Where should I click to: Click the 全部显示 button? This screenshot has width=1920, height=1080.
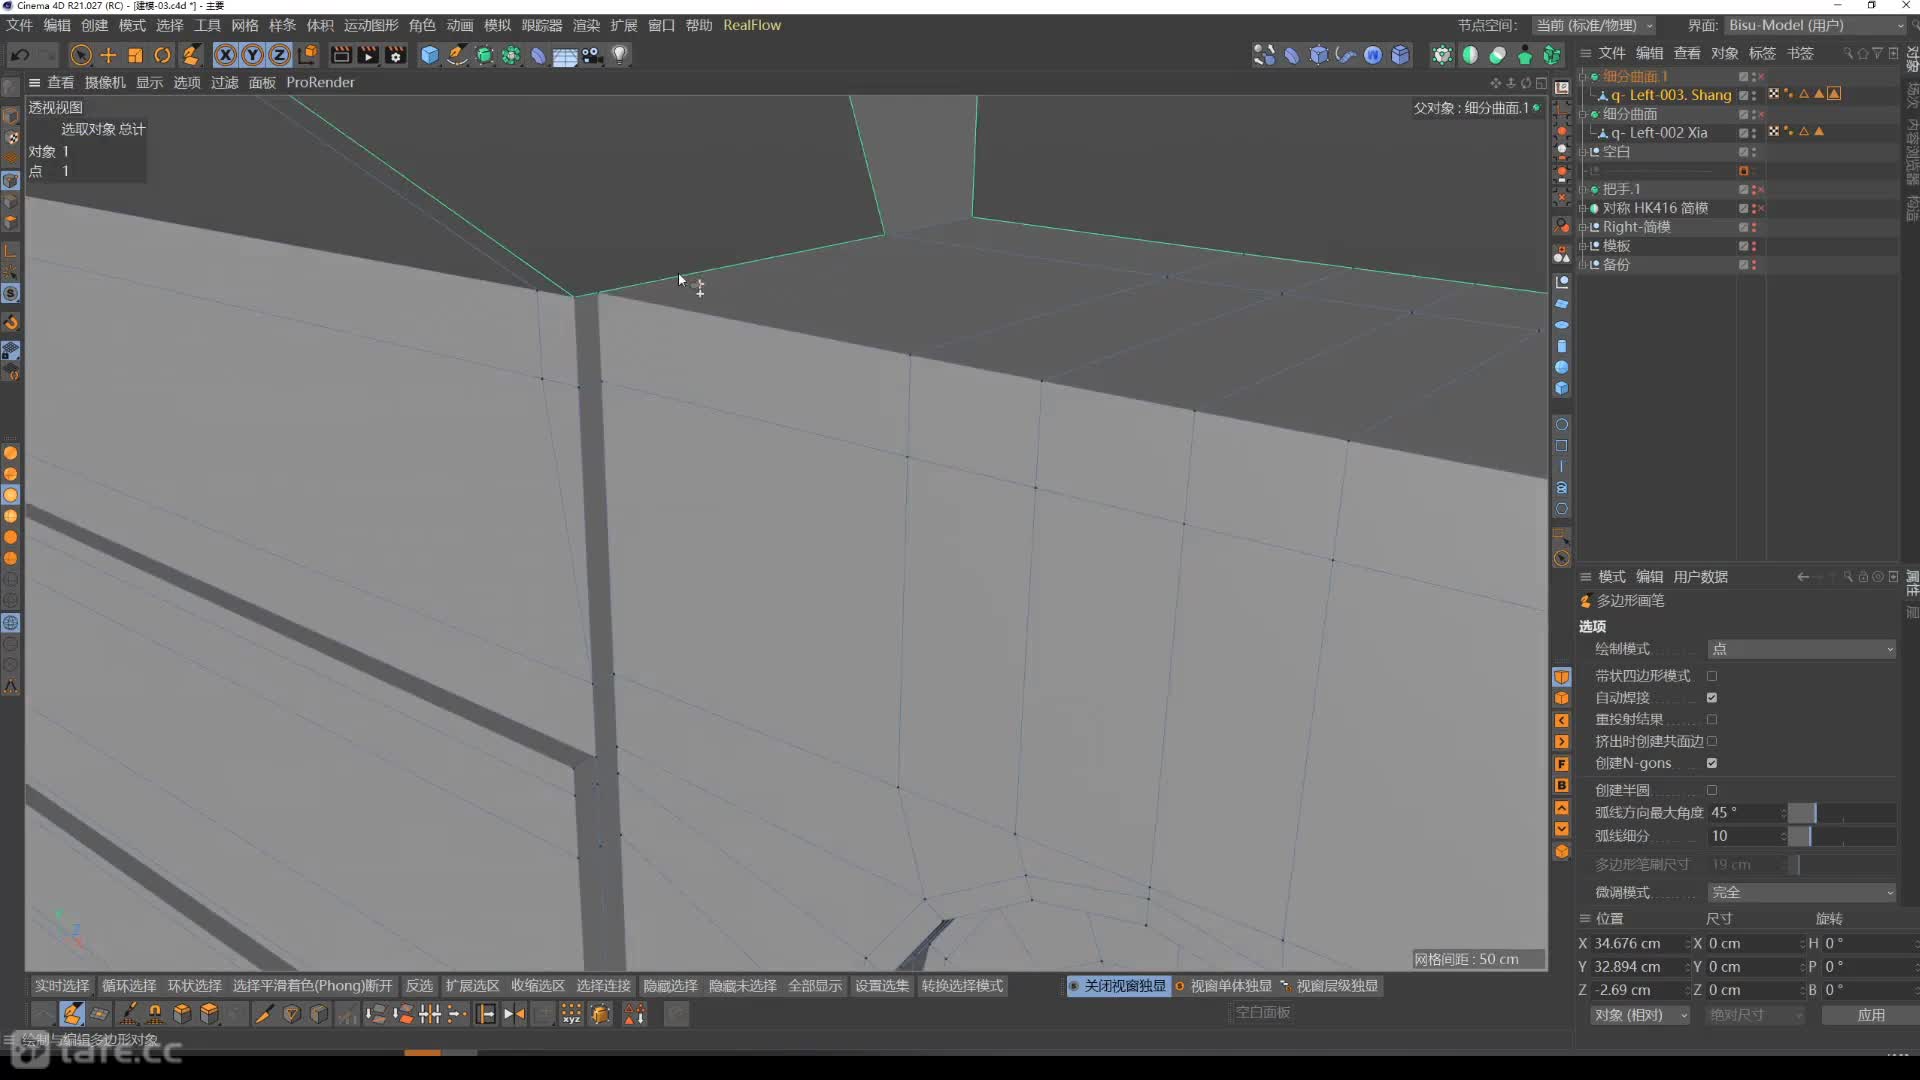pyautogui.click(x=815, y=986)
